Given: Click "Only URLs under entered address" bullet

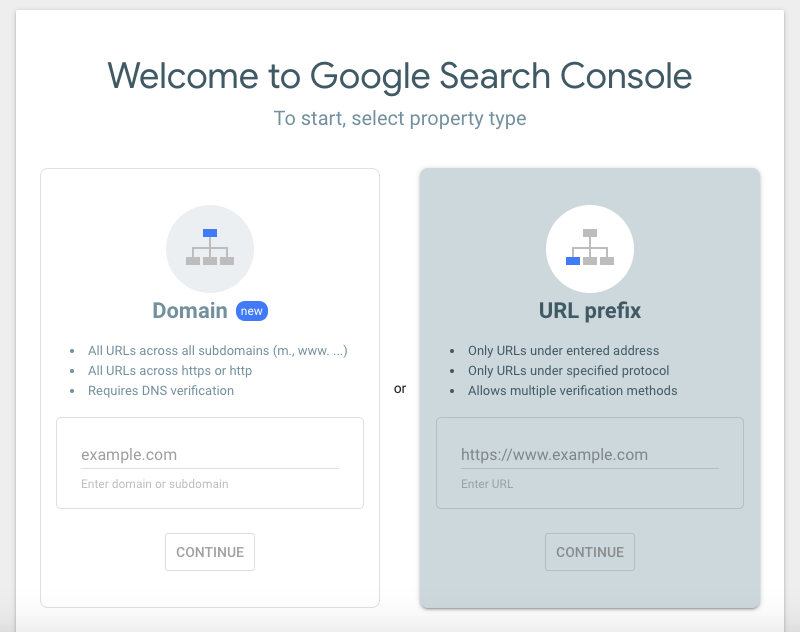Looking at the screenshot, I should (x=563, y=351).
